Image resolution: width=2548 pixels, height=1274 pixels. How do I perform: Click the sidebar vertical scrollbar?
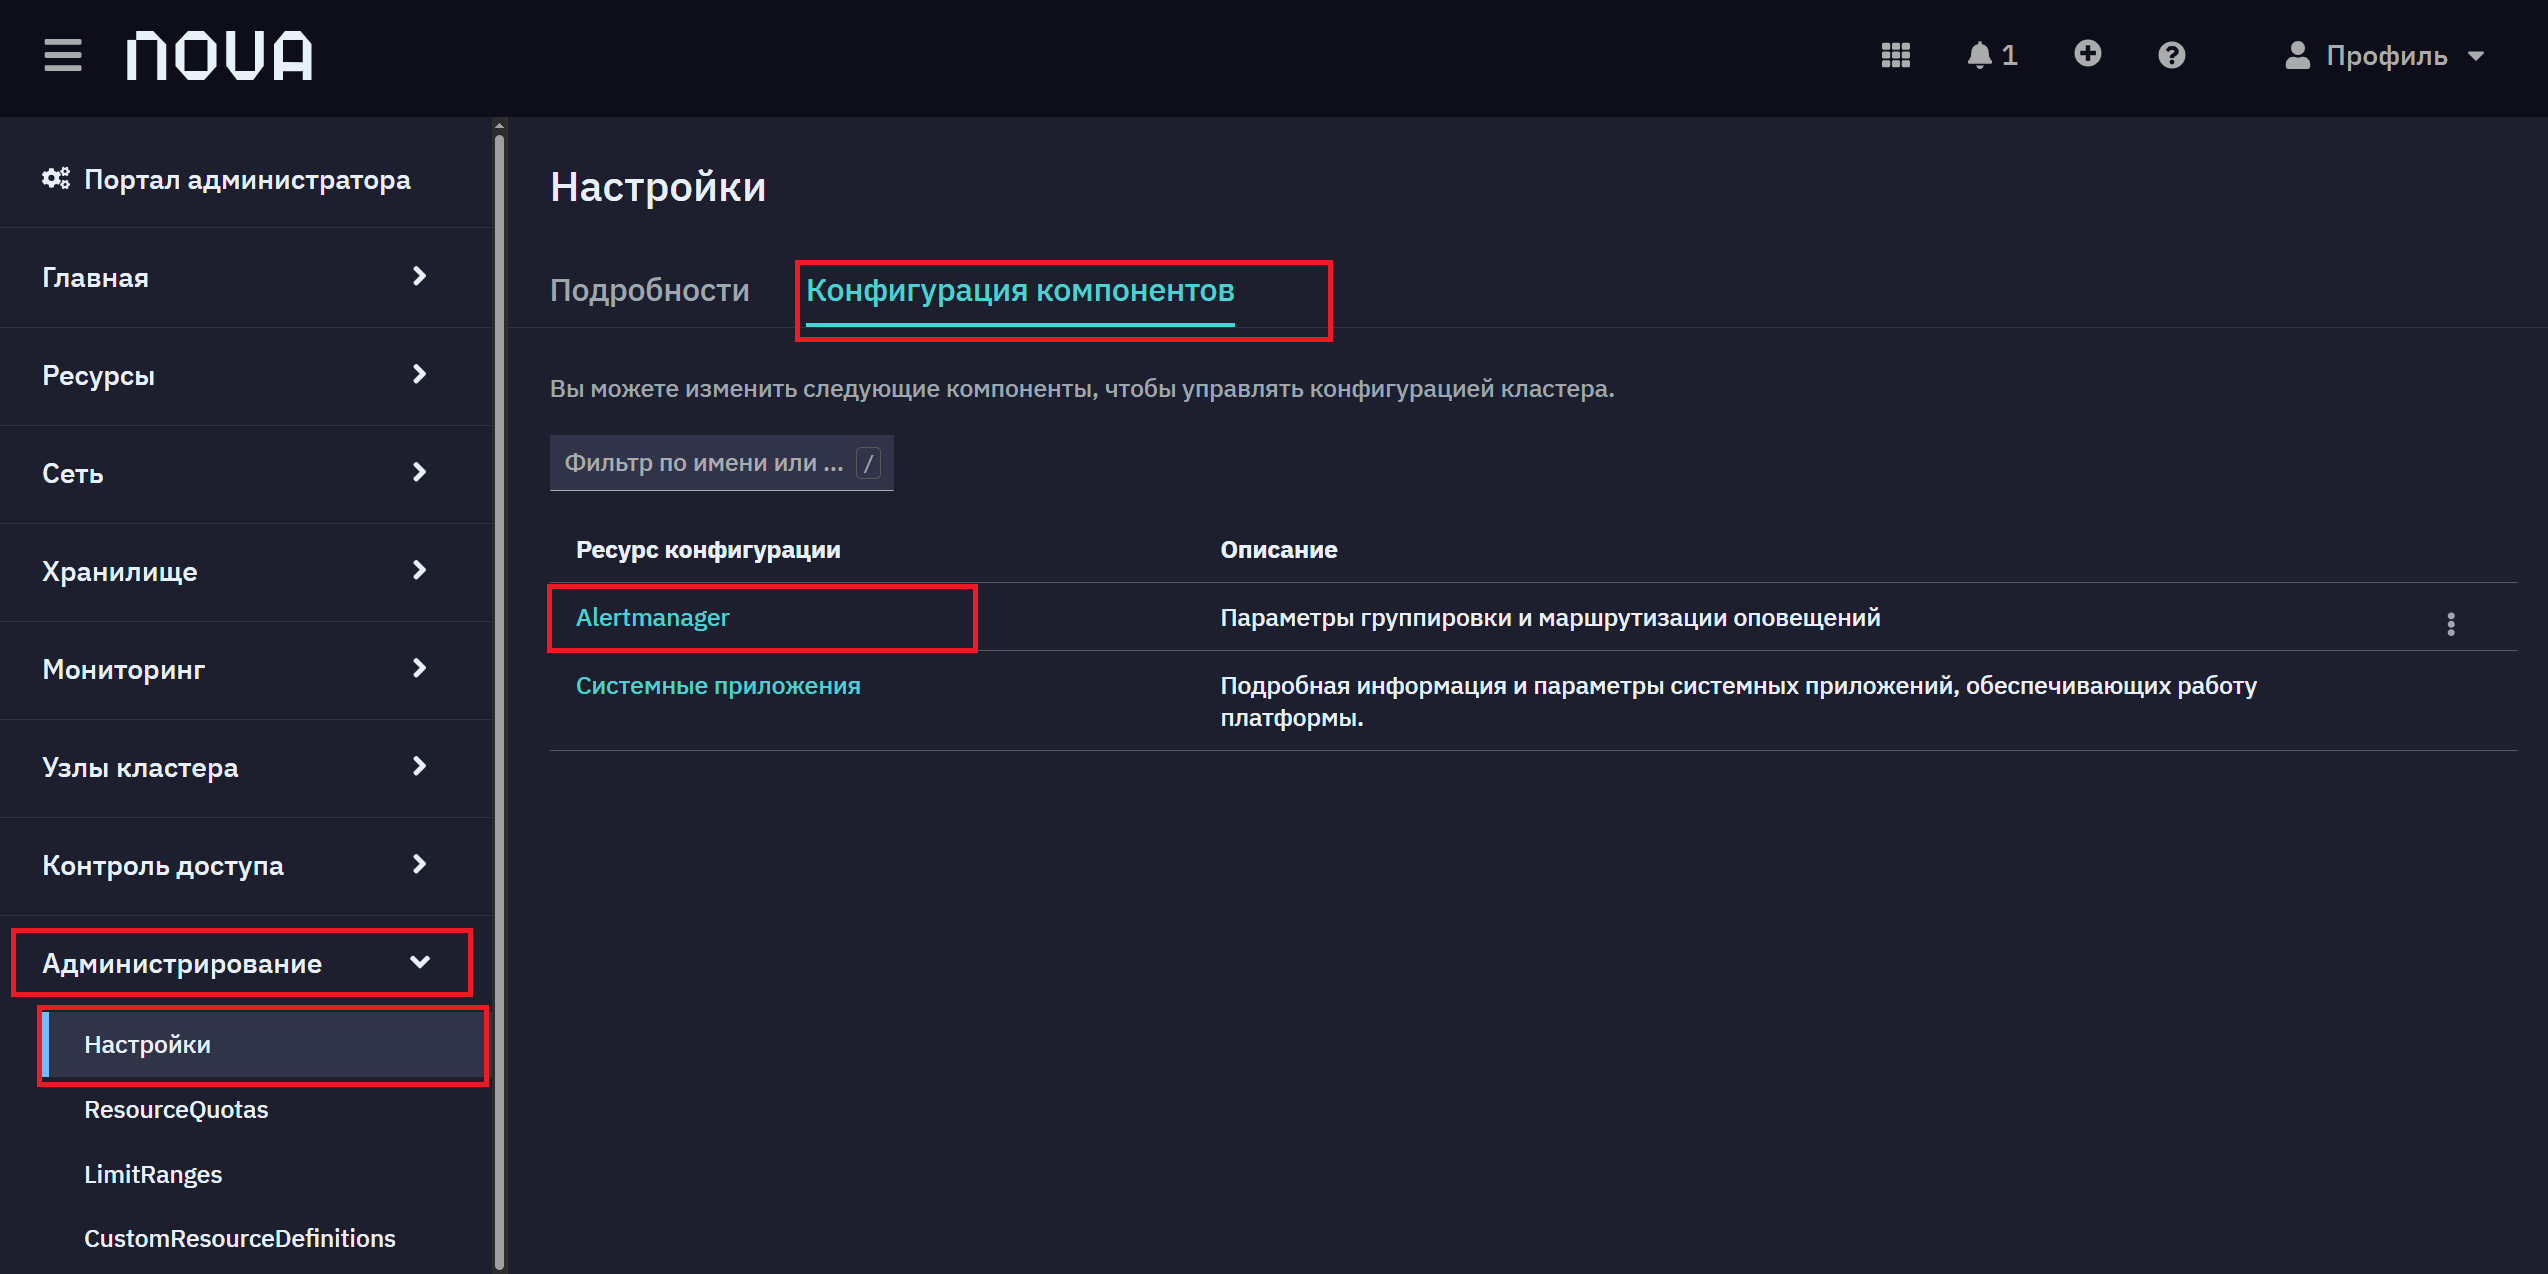click(x=499, y=700)
